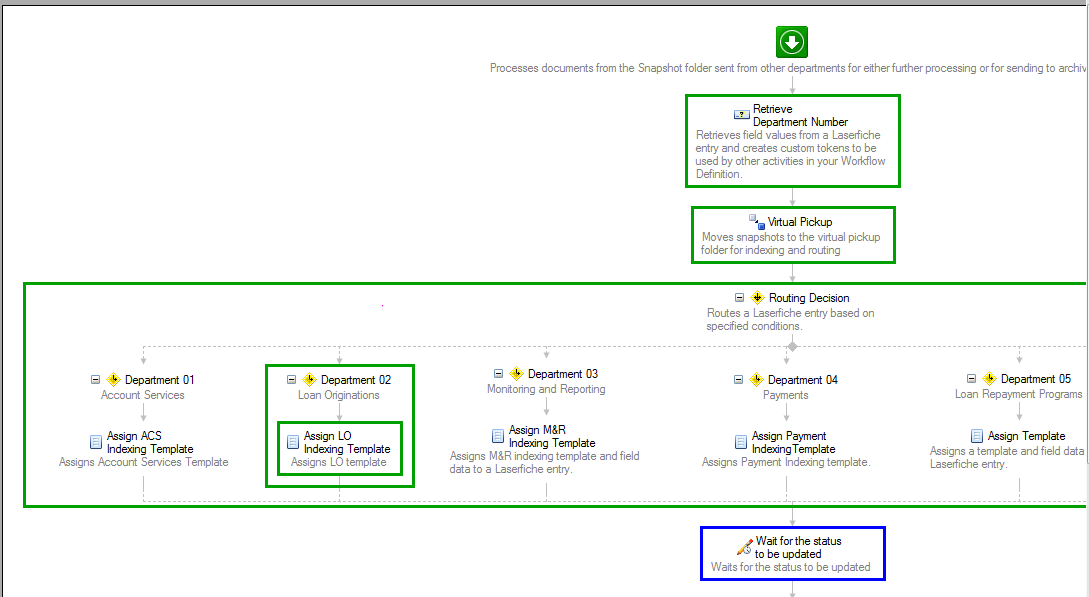Screen dimensions: 1089x597
Task: Select the Assign Payment IndexingTemplate icon
Action: [x=741, y=441]
